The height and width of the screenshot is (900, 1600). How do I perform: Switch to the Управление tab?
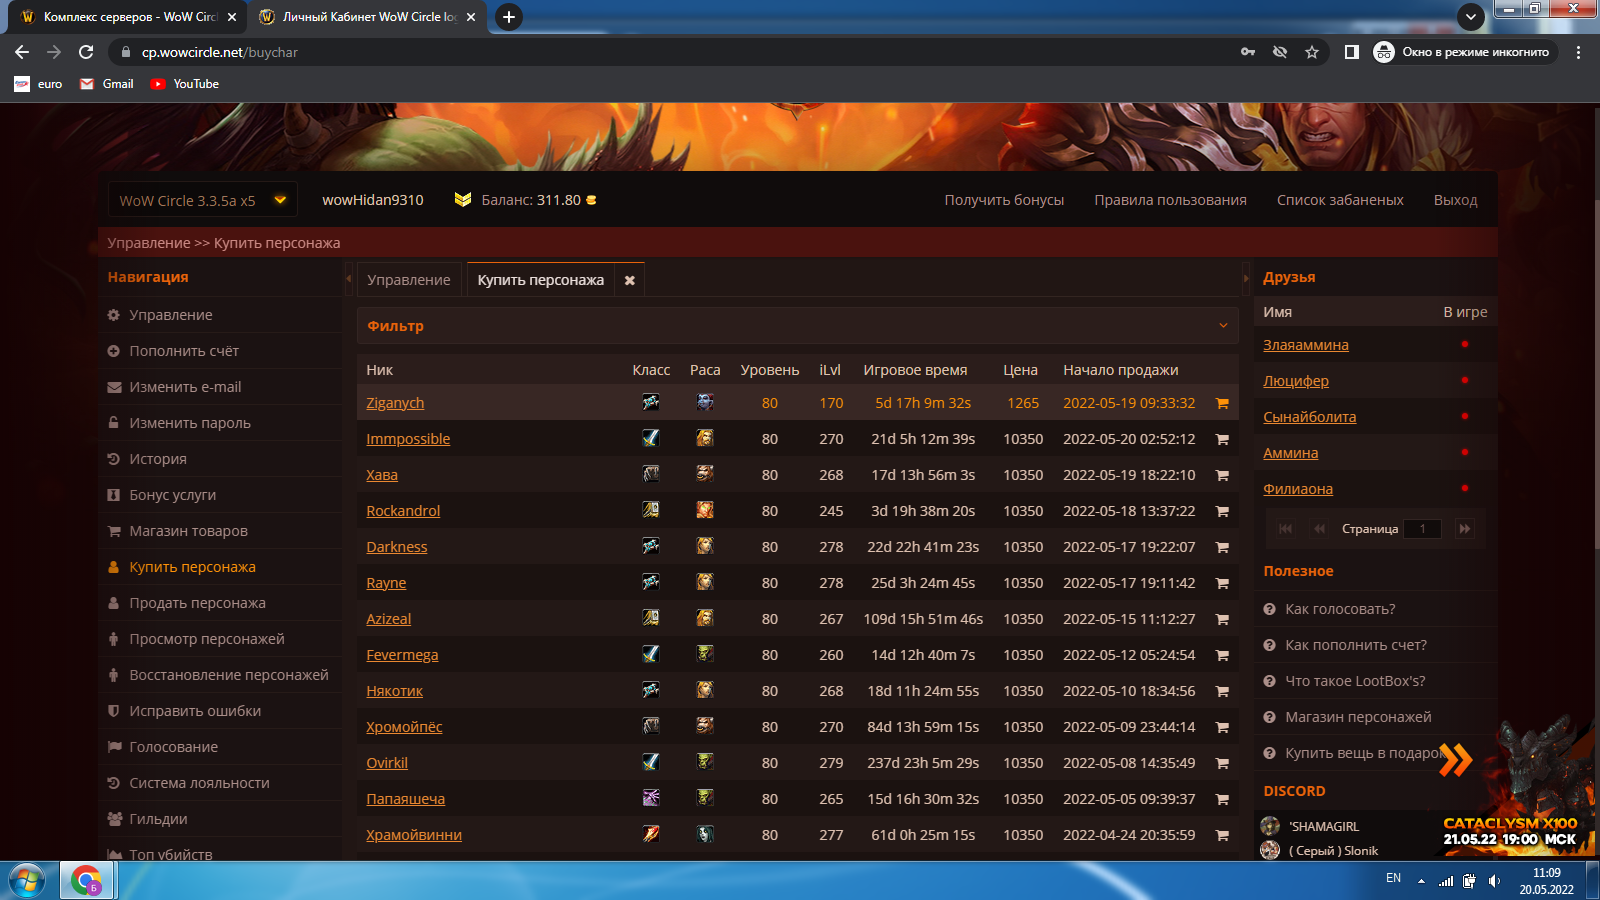408,280
